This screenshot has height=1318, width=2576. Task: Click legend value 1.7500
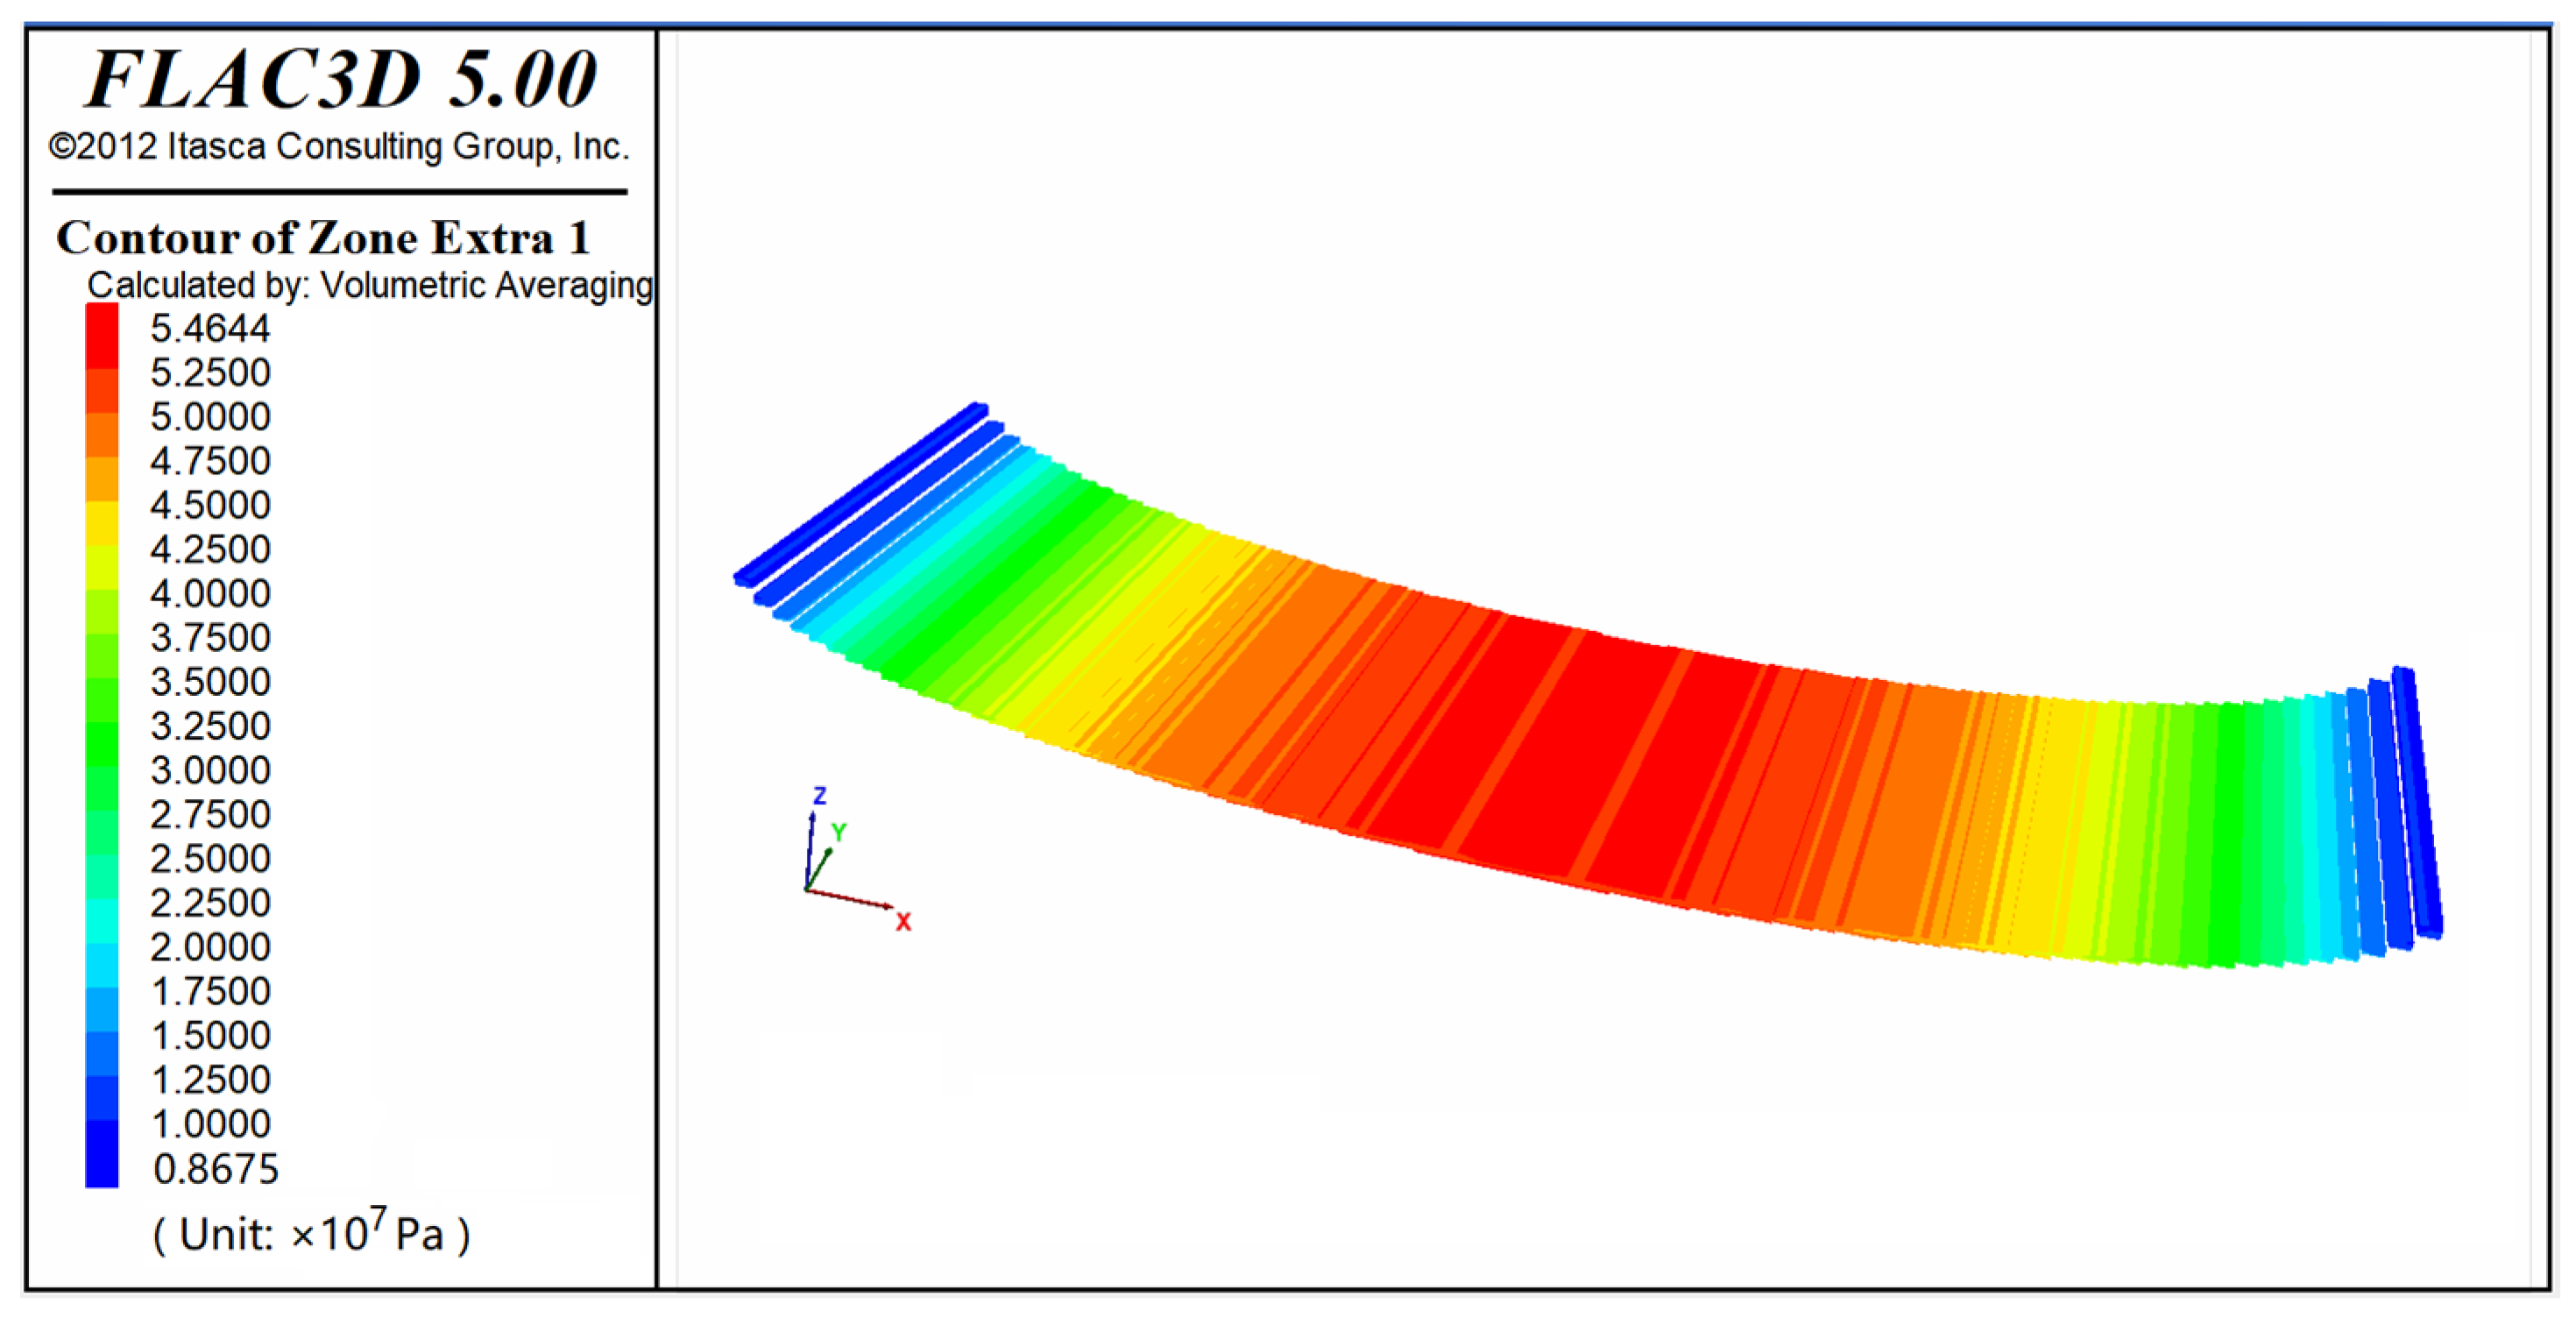click(x=210, y=990)
